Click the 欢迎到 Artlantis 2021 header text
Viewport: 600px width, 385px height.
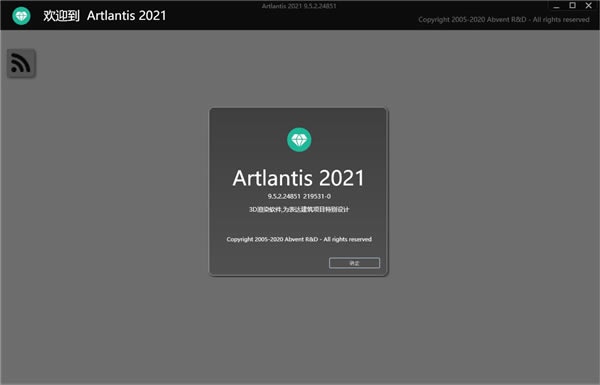tap(105, 16)
